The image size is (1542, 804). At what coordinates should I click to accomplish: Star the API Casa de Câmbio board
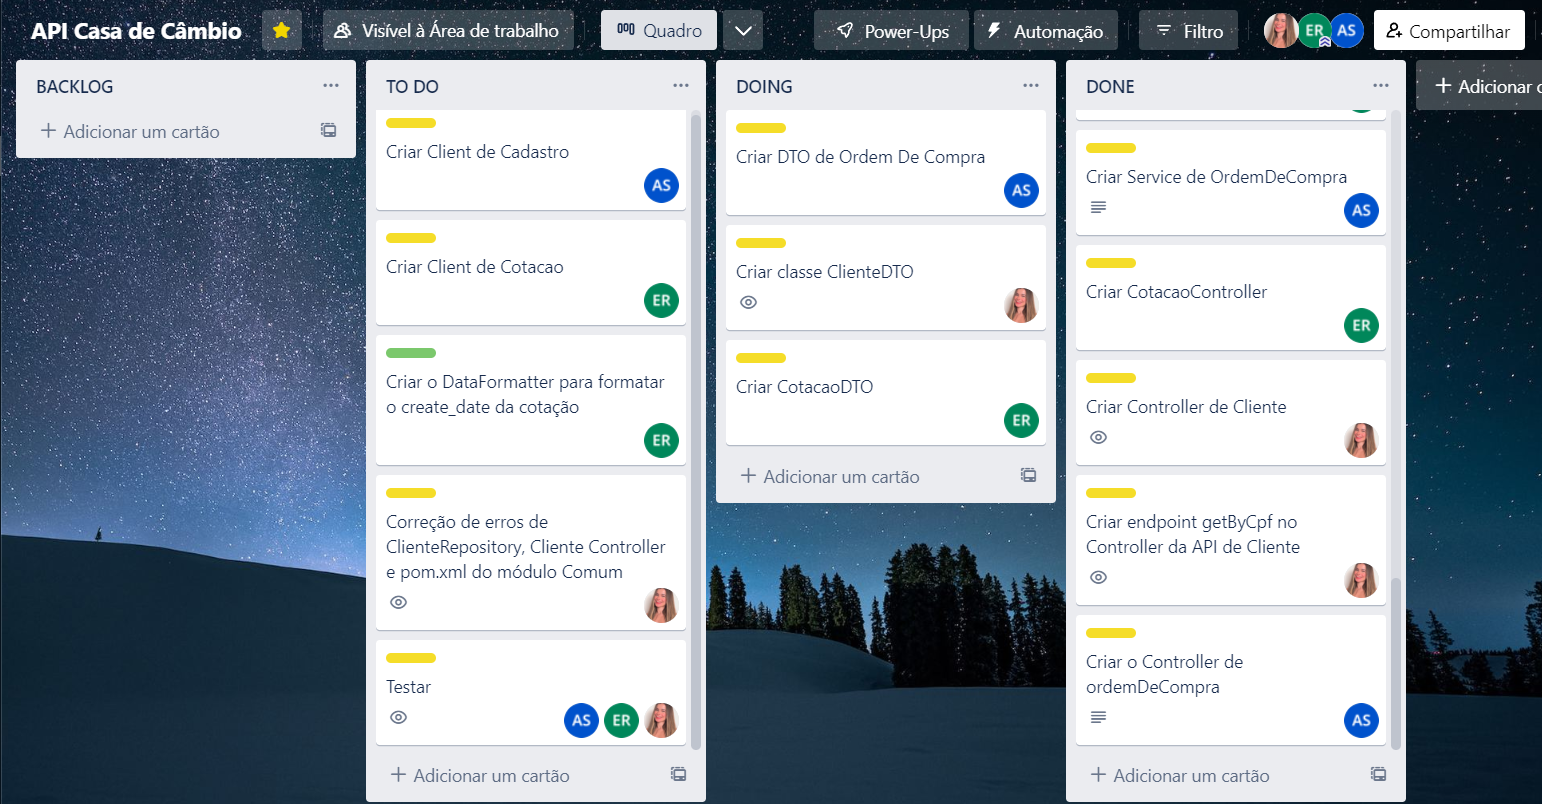point(281,30)
